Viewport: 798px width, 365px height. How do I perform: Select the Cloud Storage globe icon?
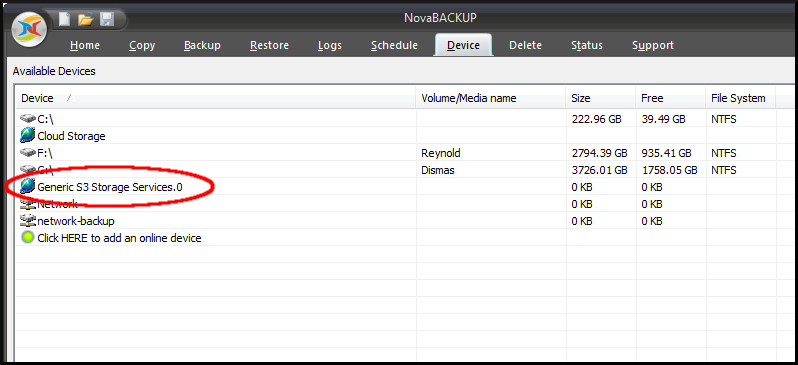click(x=27, y=135)
